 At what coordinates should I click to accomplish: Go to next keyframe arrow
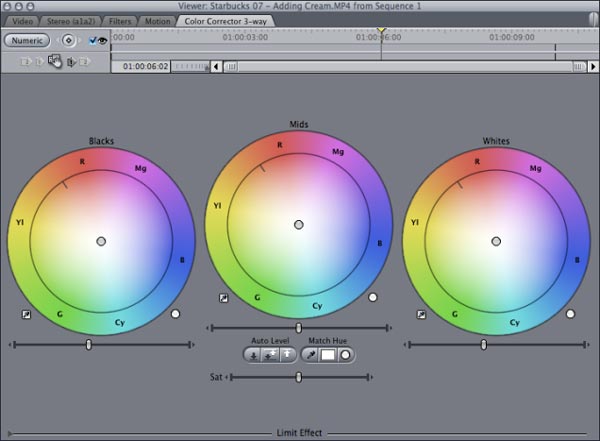point(79,40)
